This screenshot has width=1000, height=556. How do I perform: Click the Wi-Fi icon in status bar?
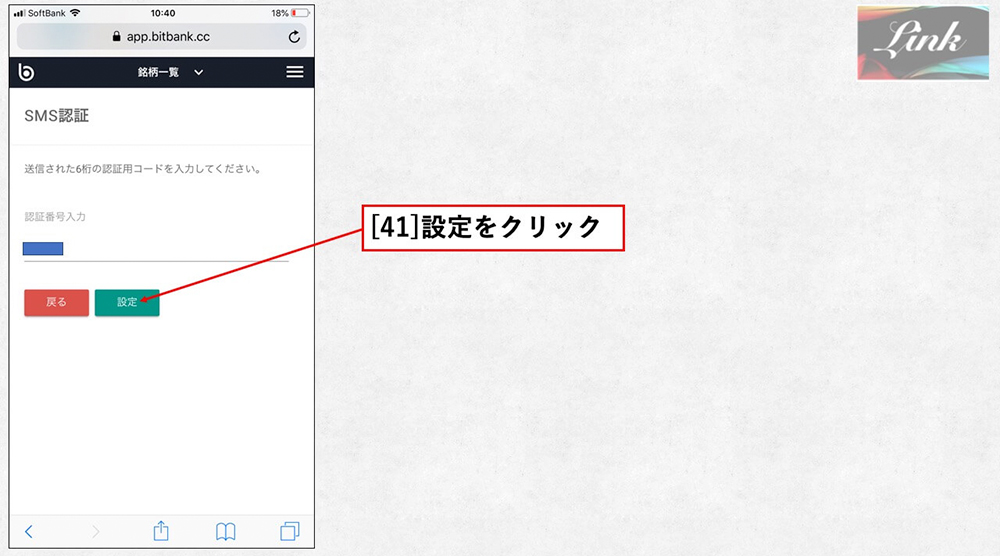pos(75,13)
